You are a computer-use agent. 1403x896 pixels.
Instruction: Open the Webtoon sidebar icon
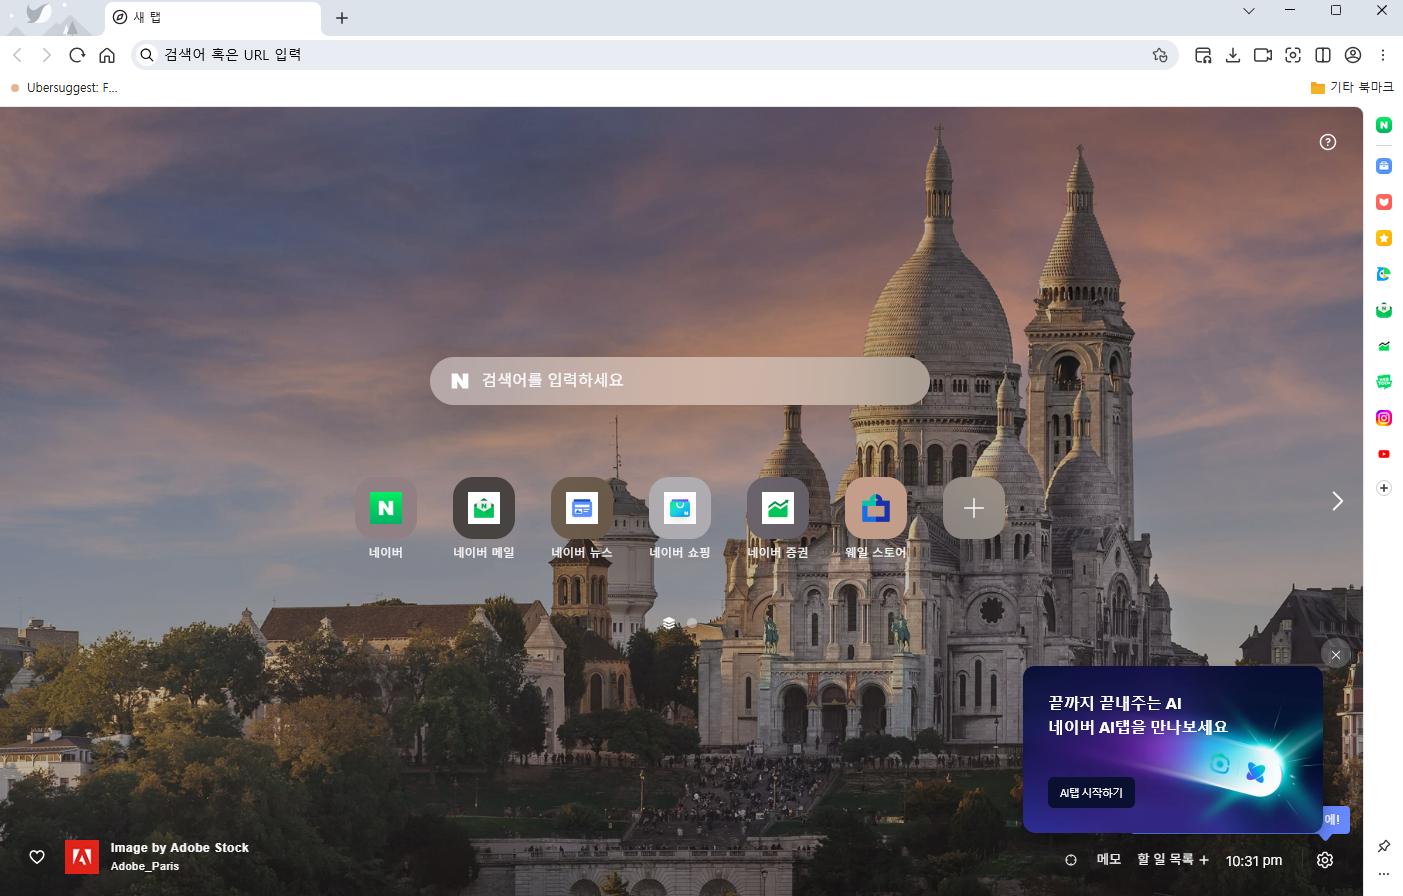point(1384,381)
